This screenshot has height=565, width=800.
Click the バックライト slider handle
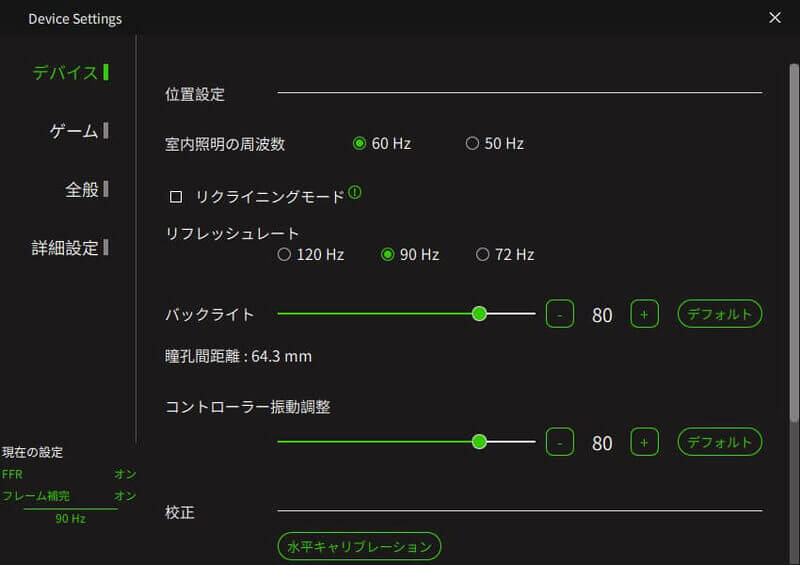pyautogui.click(x=479, y=314)
